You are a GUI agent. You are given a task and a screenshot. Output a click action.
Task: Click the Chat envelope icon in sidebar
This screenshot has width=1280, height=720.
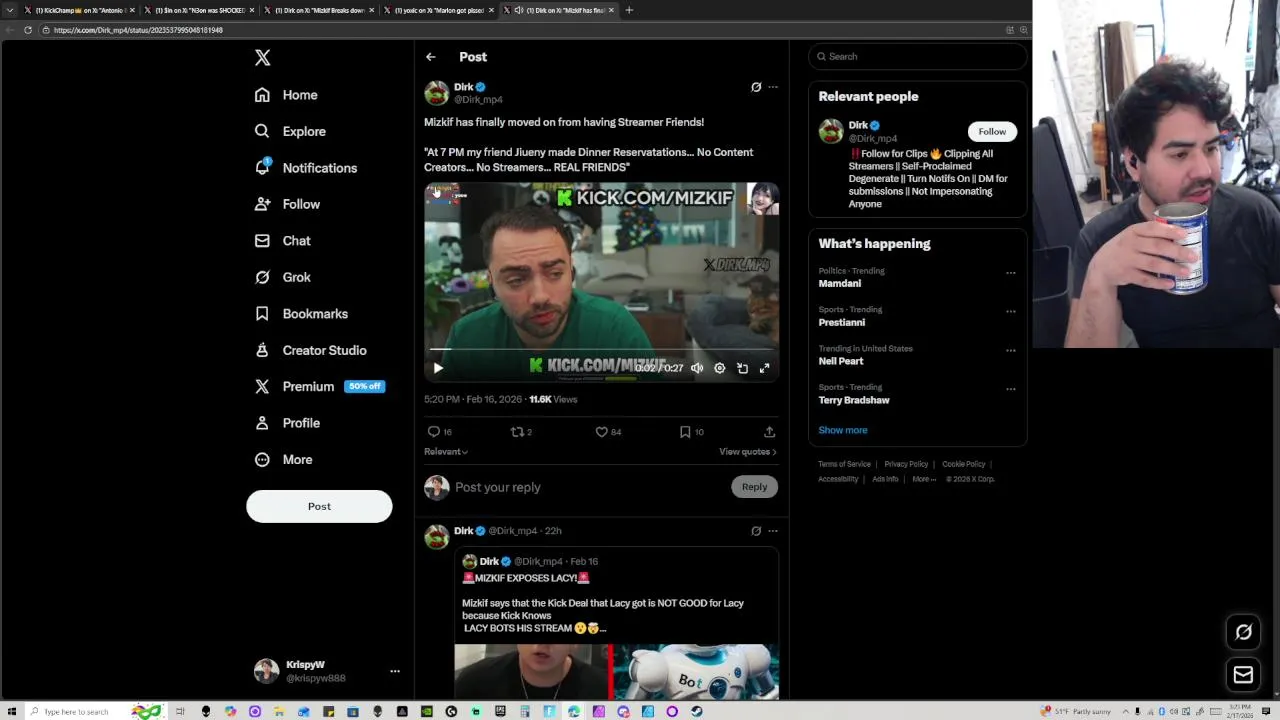tap(262, 241)
